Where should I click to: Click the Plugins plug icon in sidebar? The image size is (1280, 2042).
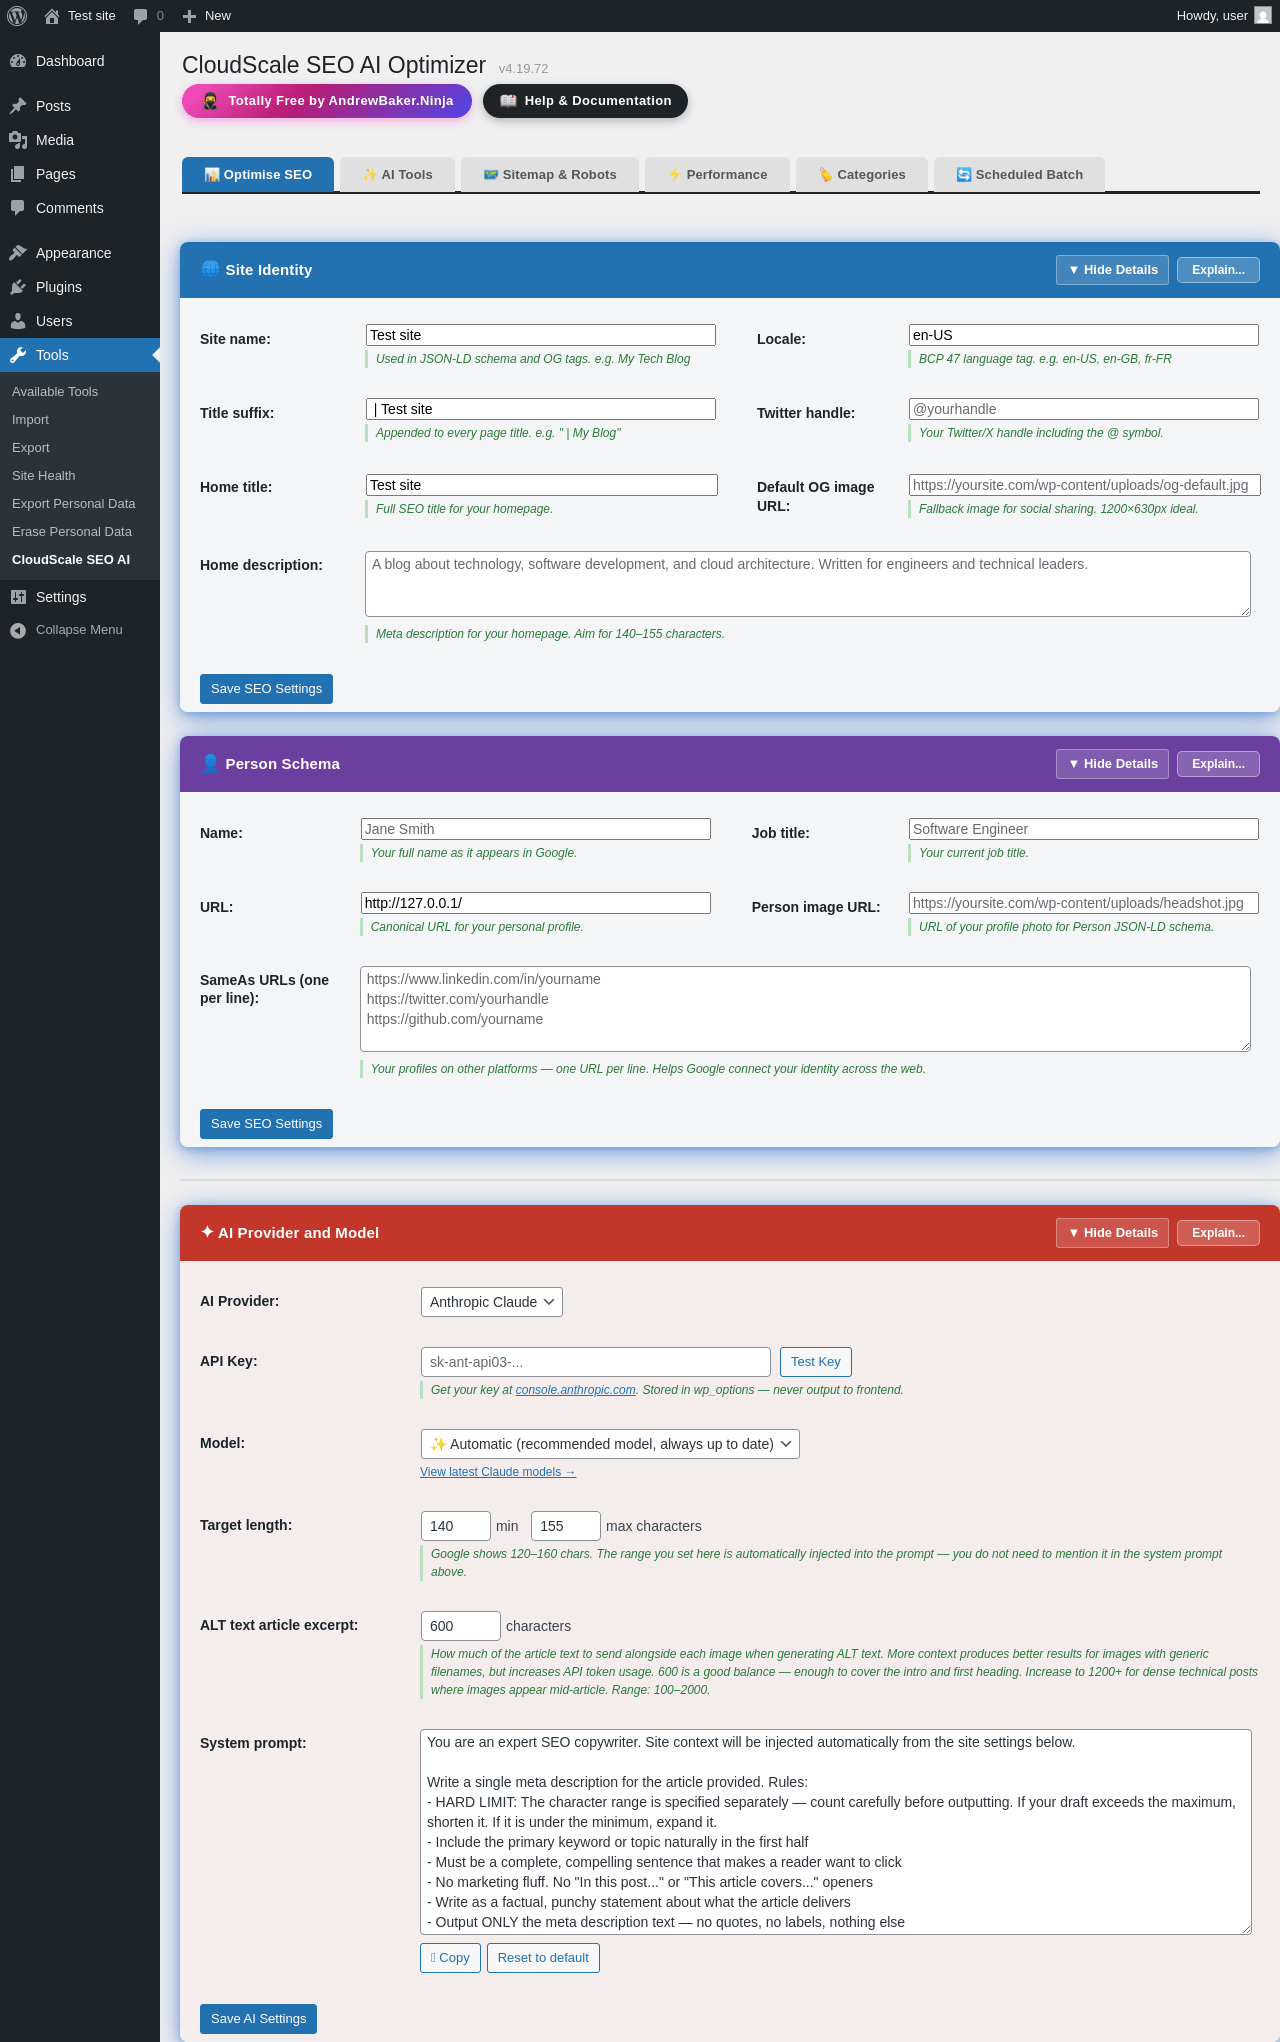[x=18, y=287]
